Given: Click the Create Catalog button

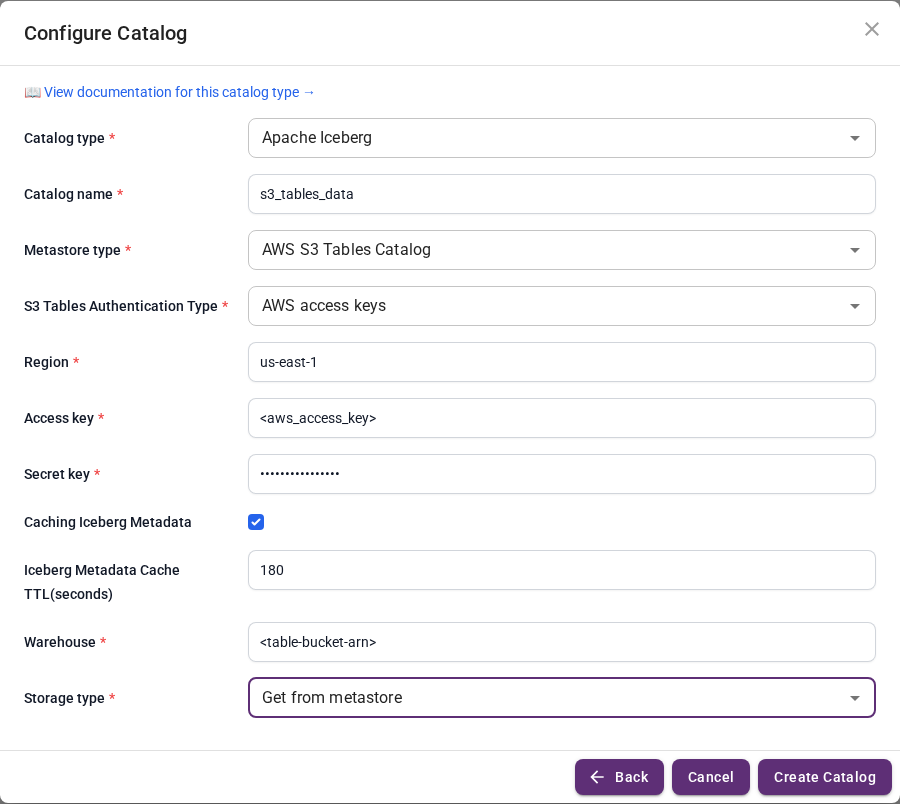Looking at the screenshot, I should point(824,777).
